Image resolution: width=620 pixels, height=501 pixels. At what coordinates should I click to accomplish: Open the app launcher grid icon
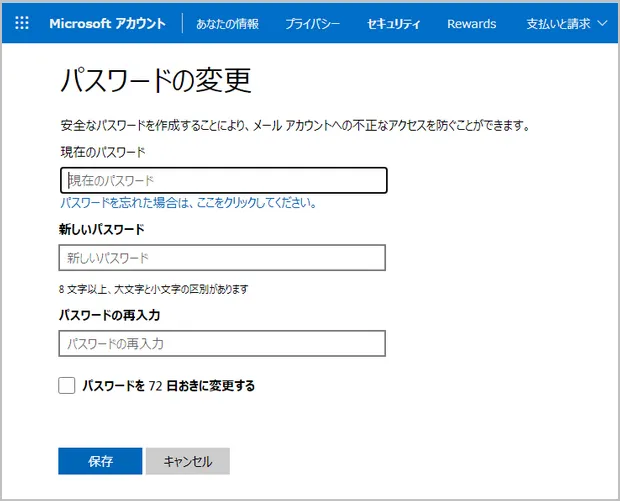tap(22, 23)
